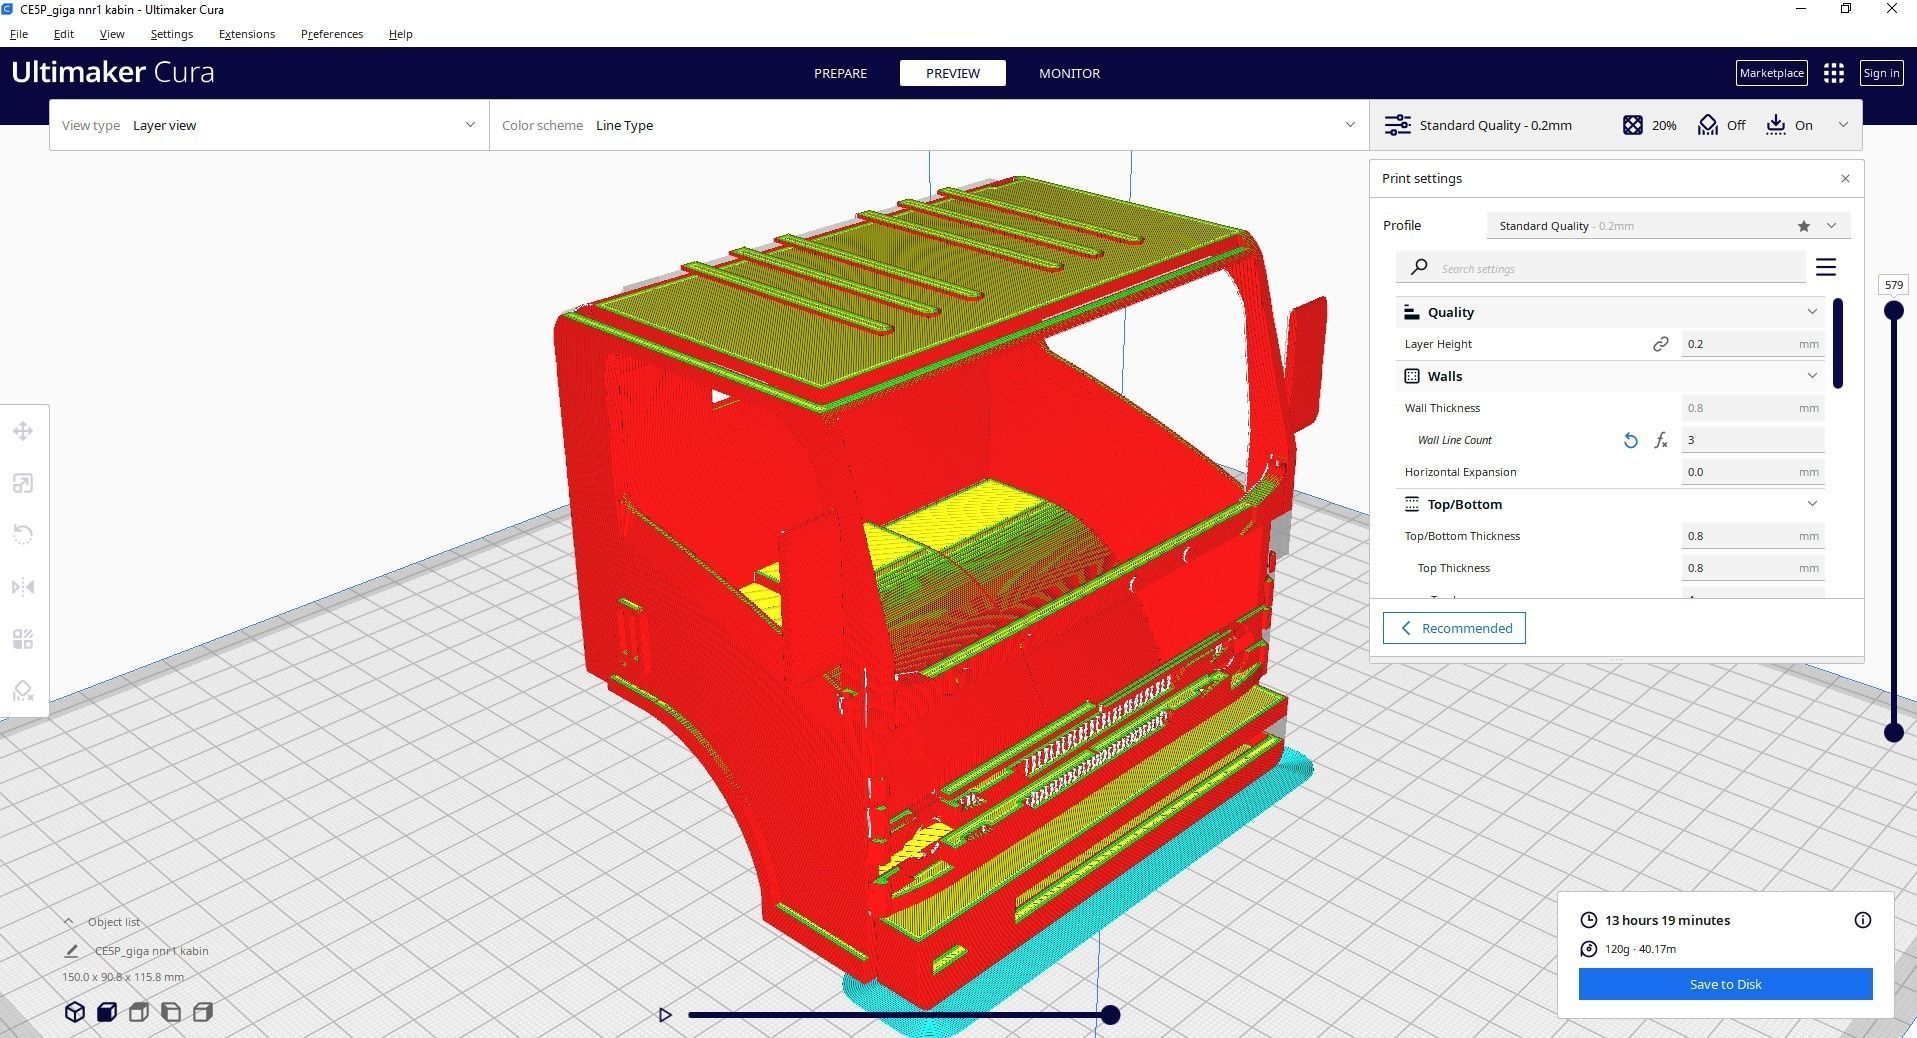Click Save to Disk
Screen dimensions: 1917x1038
click(1725, 984)
